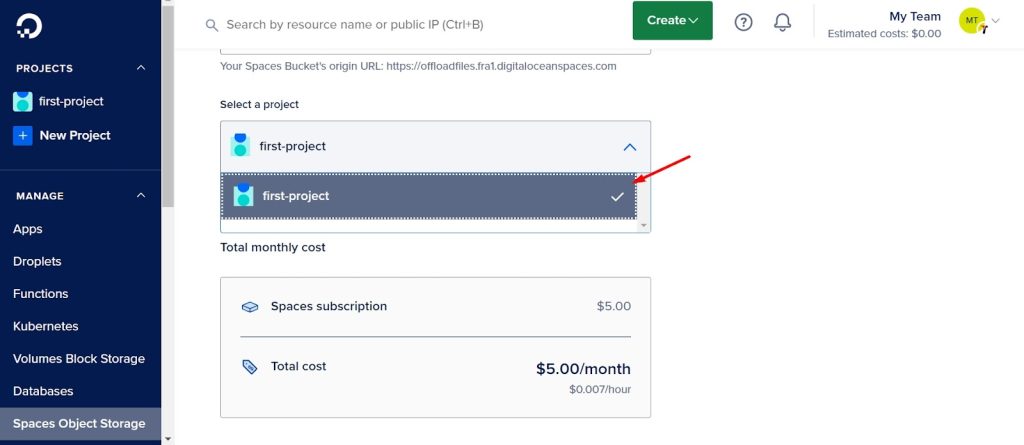Collapse the PROJECTS section chevron
This screenshot has height=445, width=1024.
[x=141, y=68]
